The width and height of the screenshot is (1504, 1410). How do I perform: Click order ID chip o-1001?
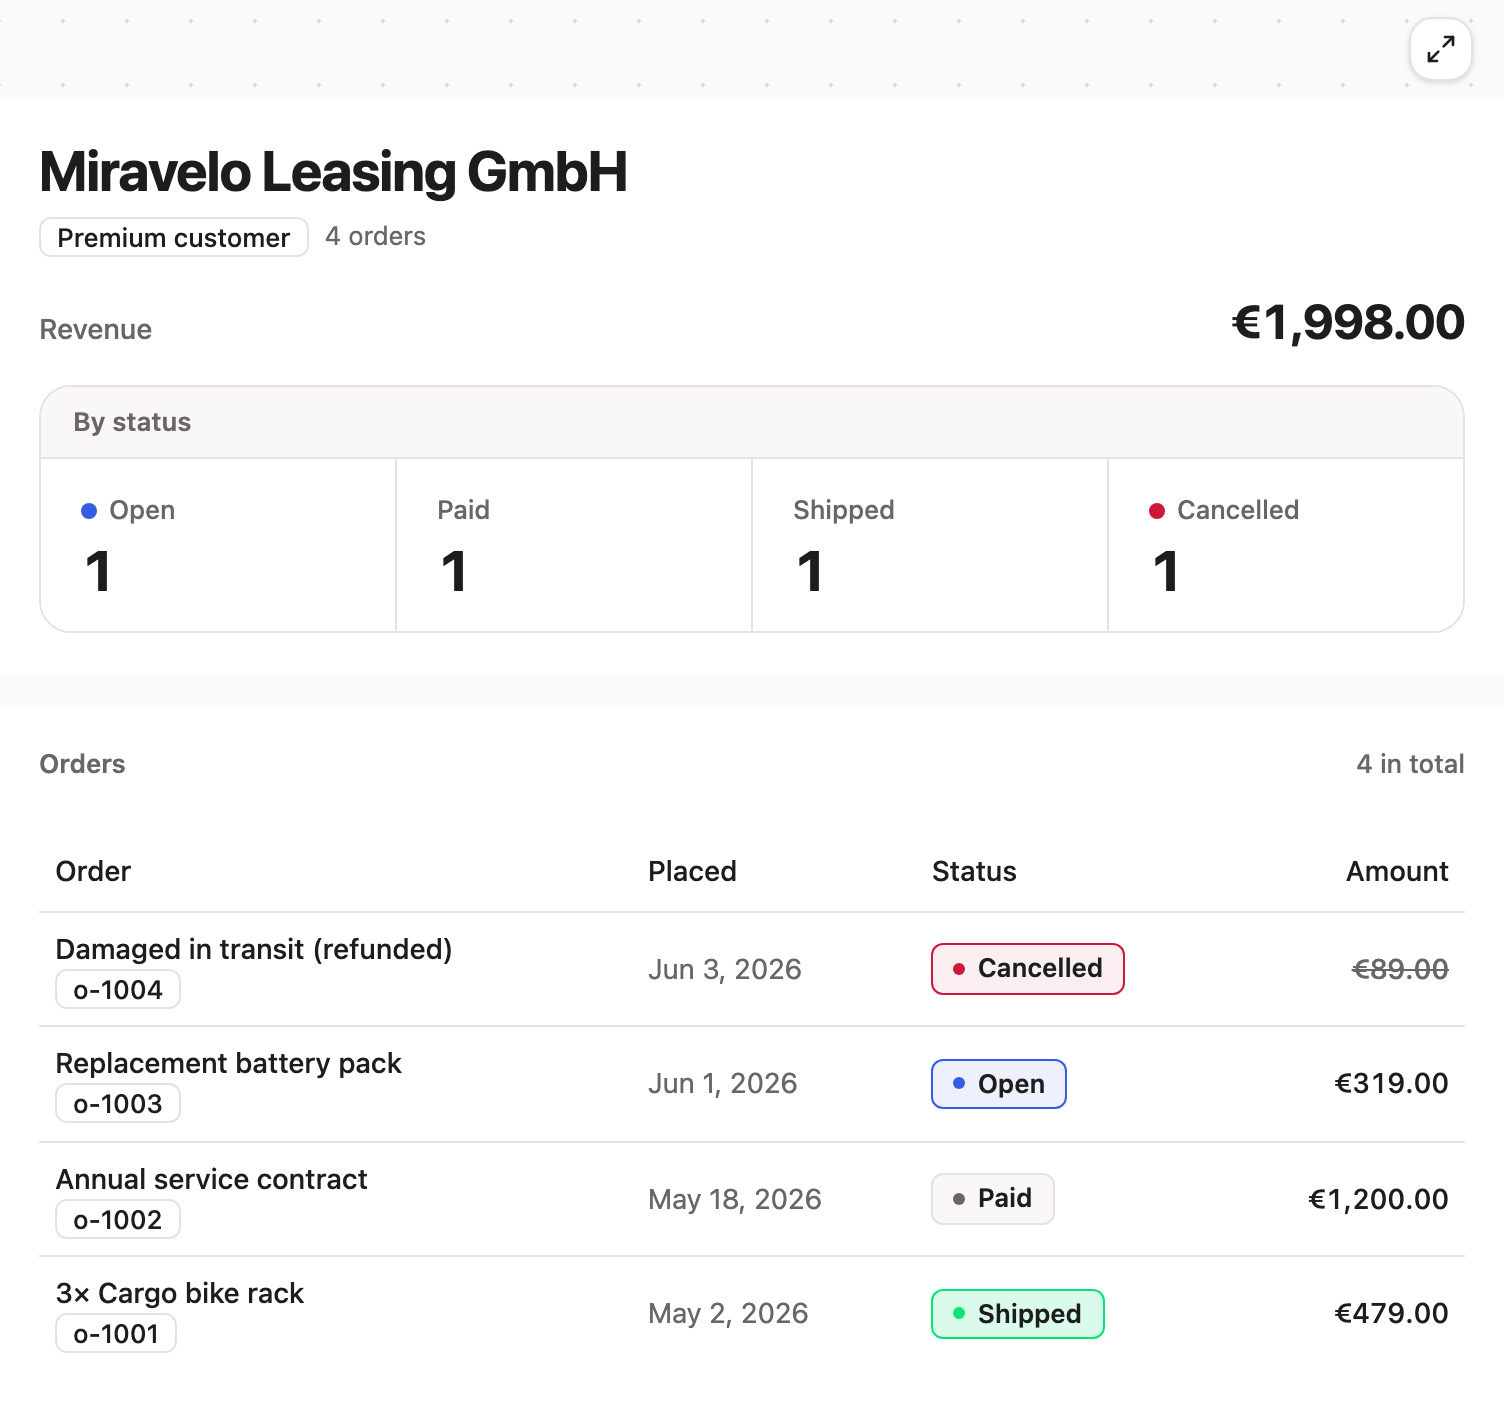pyautogui.click(x=116, y=1334)
